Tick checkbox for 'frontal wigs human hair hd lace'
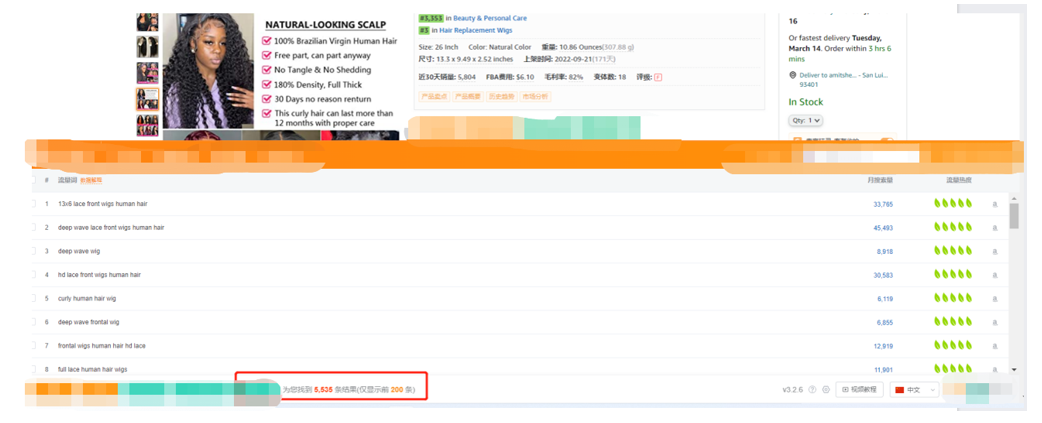 click(33, 346)
